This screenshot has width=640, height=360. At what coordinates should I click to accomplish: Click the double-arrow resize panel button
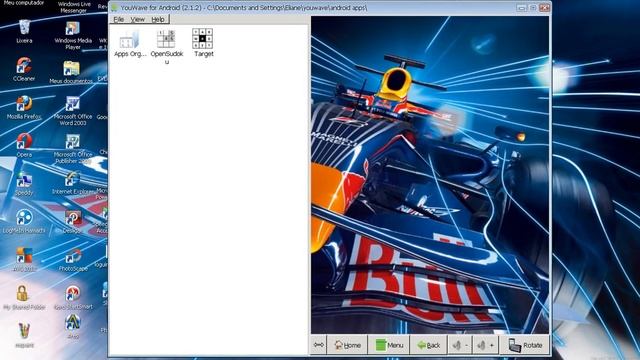pos(319,345)
